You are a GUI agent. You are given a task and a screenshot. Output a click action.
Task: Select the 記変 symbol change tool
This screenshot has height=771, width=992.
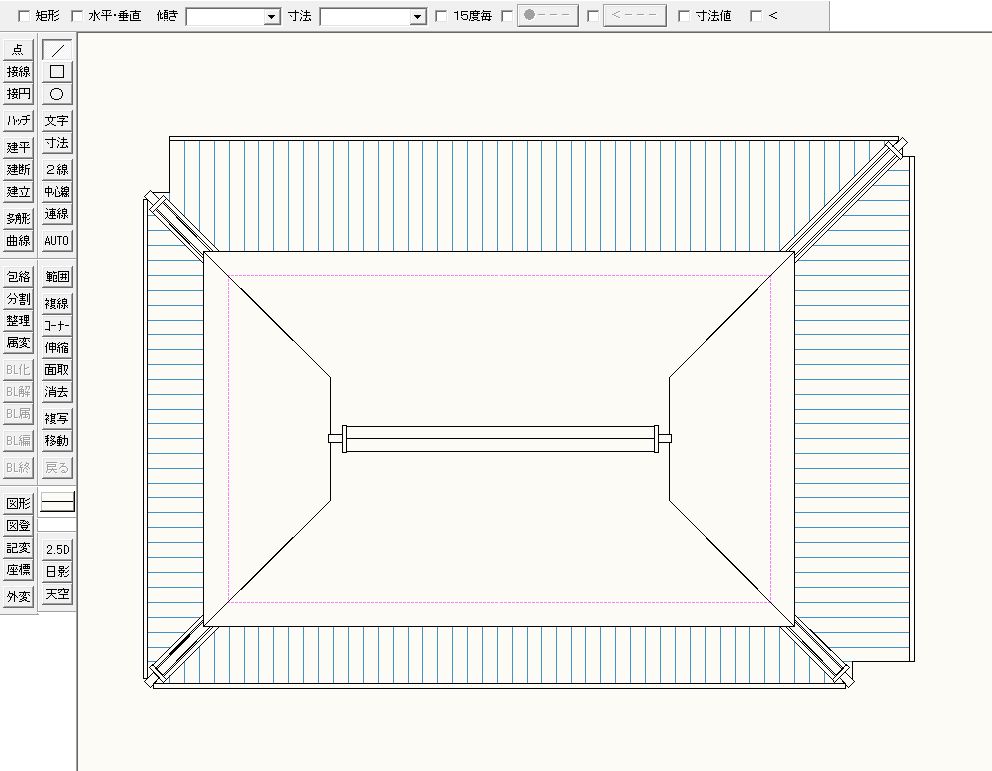click(18, 548)
